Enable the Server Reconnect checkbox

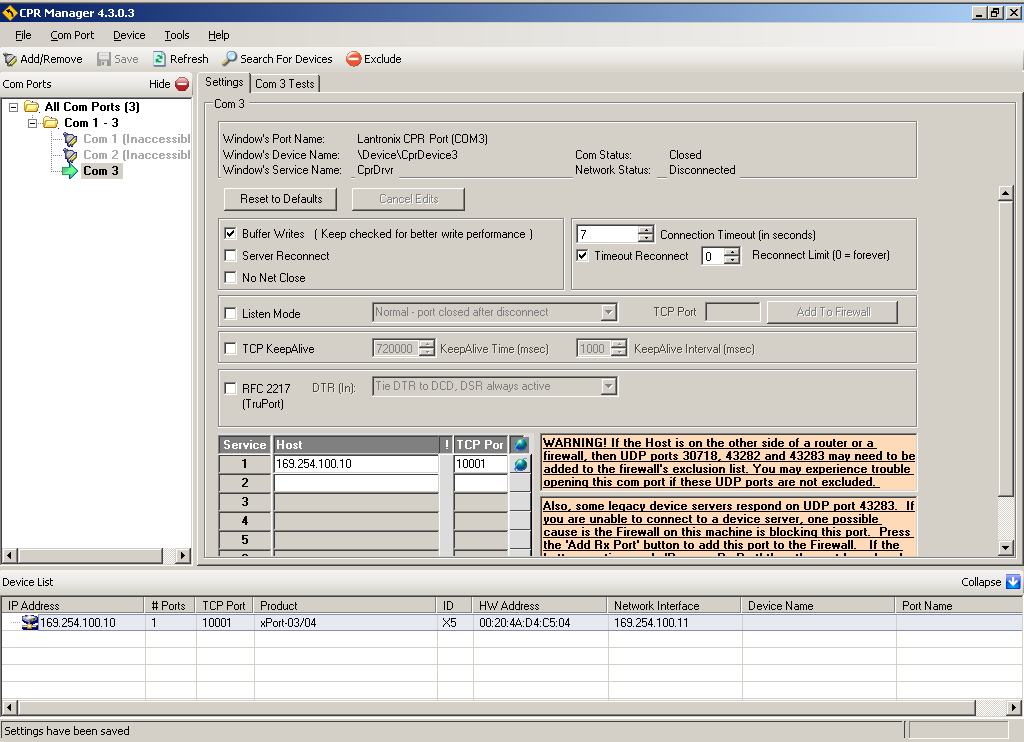(x=230, y=256)
